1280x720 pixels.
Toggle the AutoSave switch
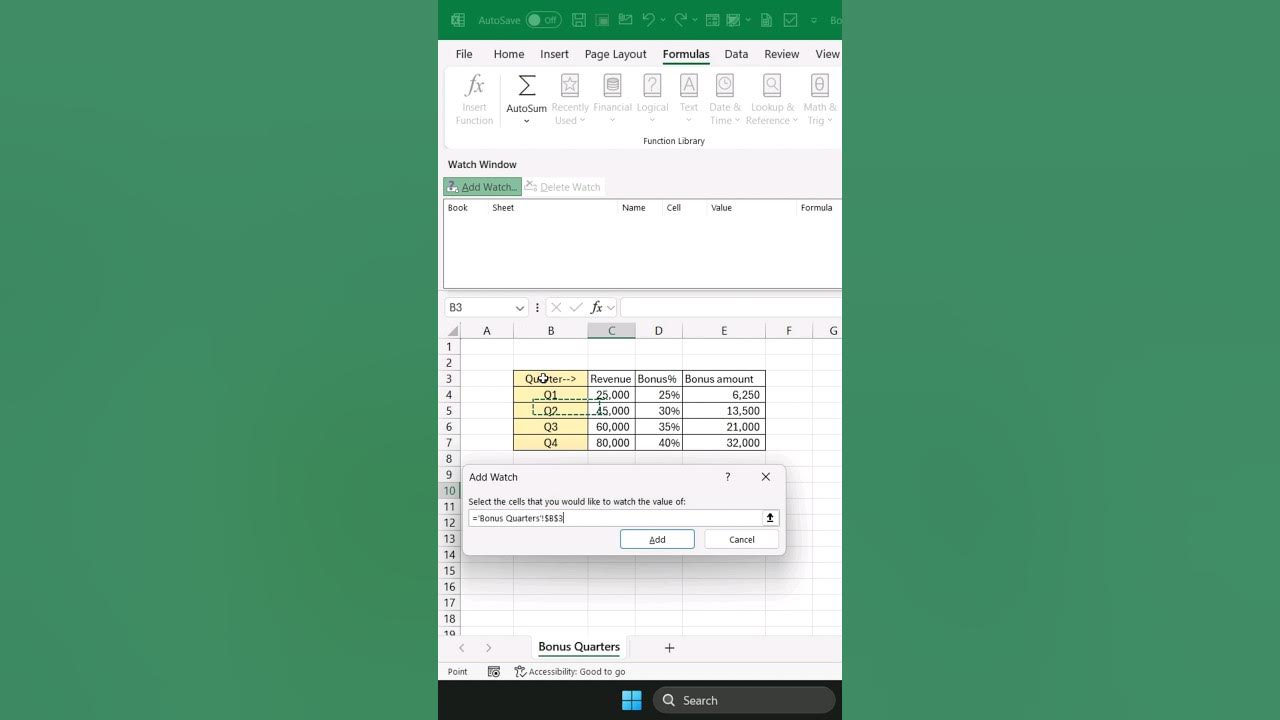(x=544, y=20)
